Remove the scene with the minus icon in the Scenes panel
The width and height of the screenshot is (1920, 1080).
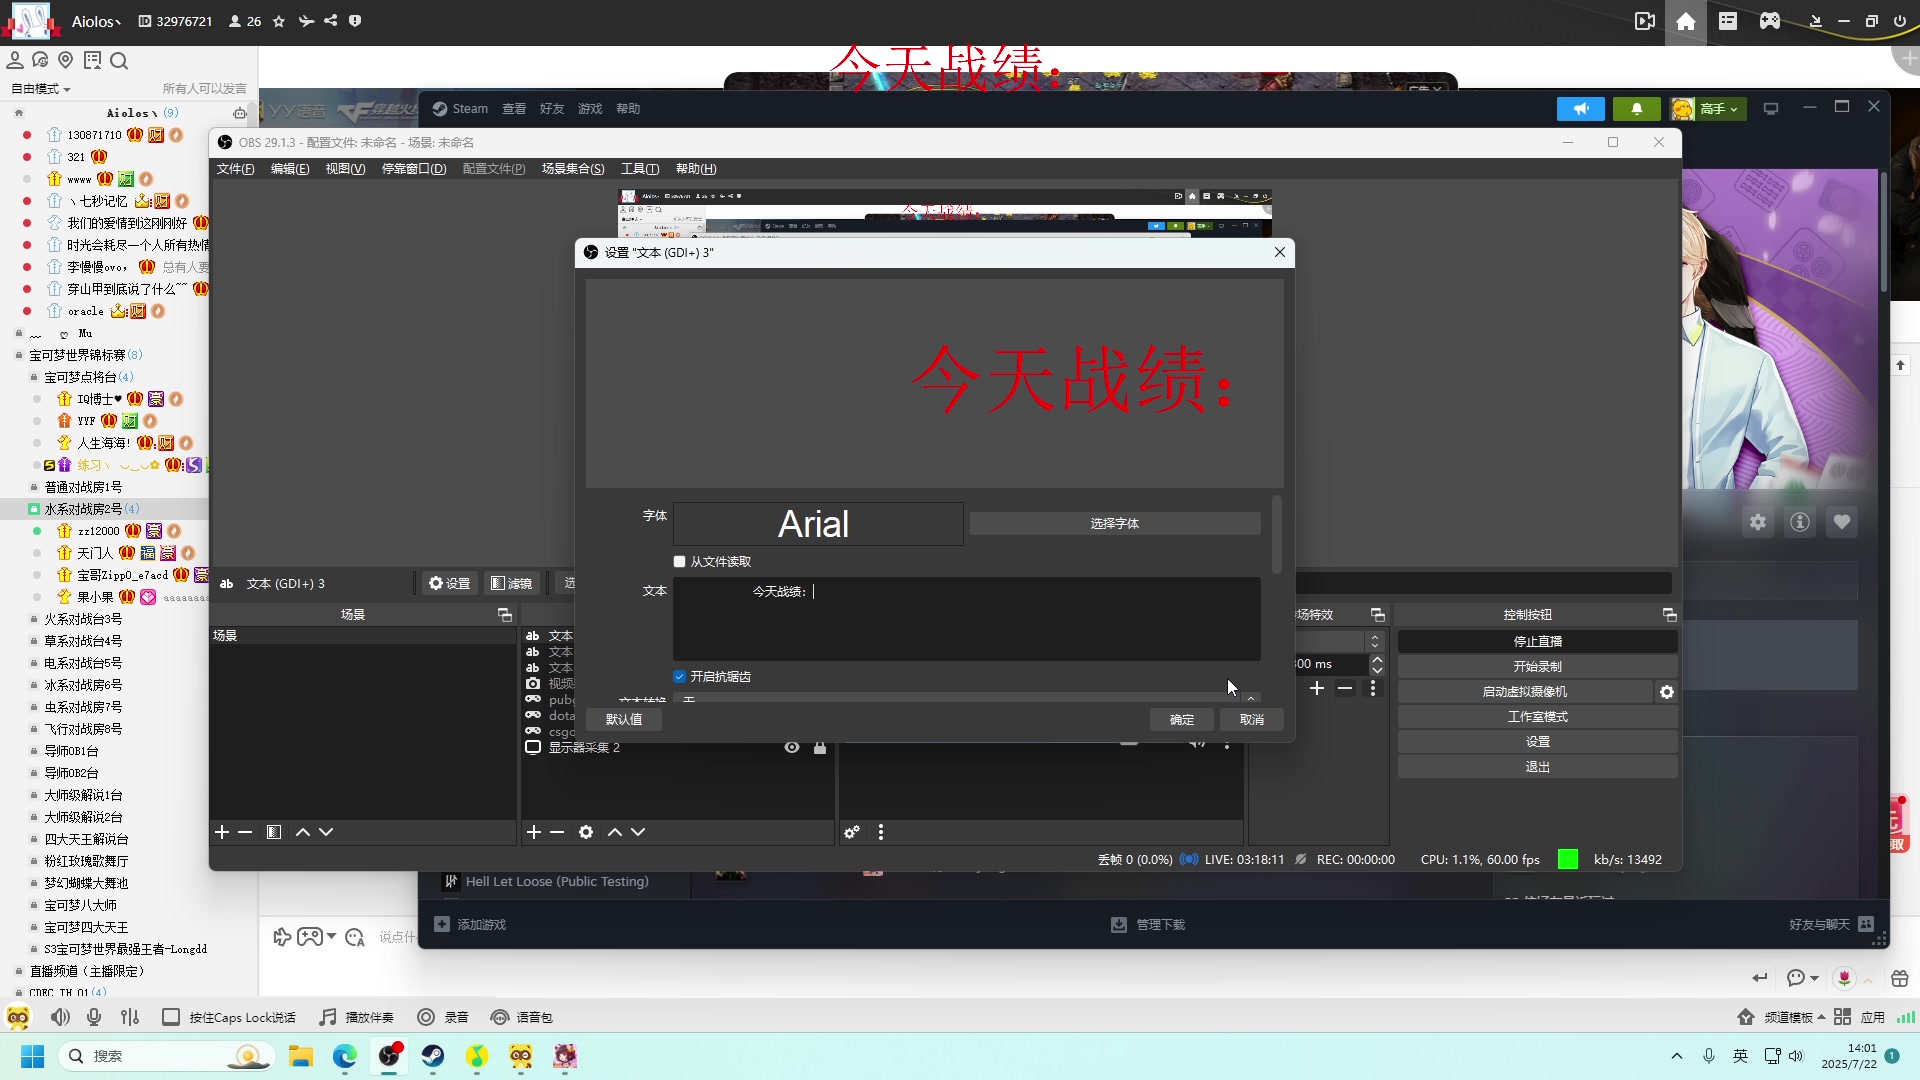coord(245,832)
